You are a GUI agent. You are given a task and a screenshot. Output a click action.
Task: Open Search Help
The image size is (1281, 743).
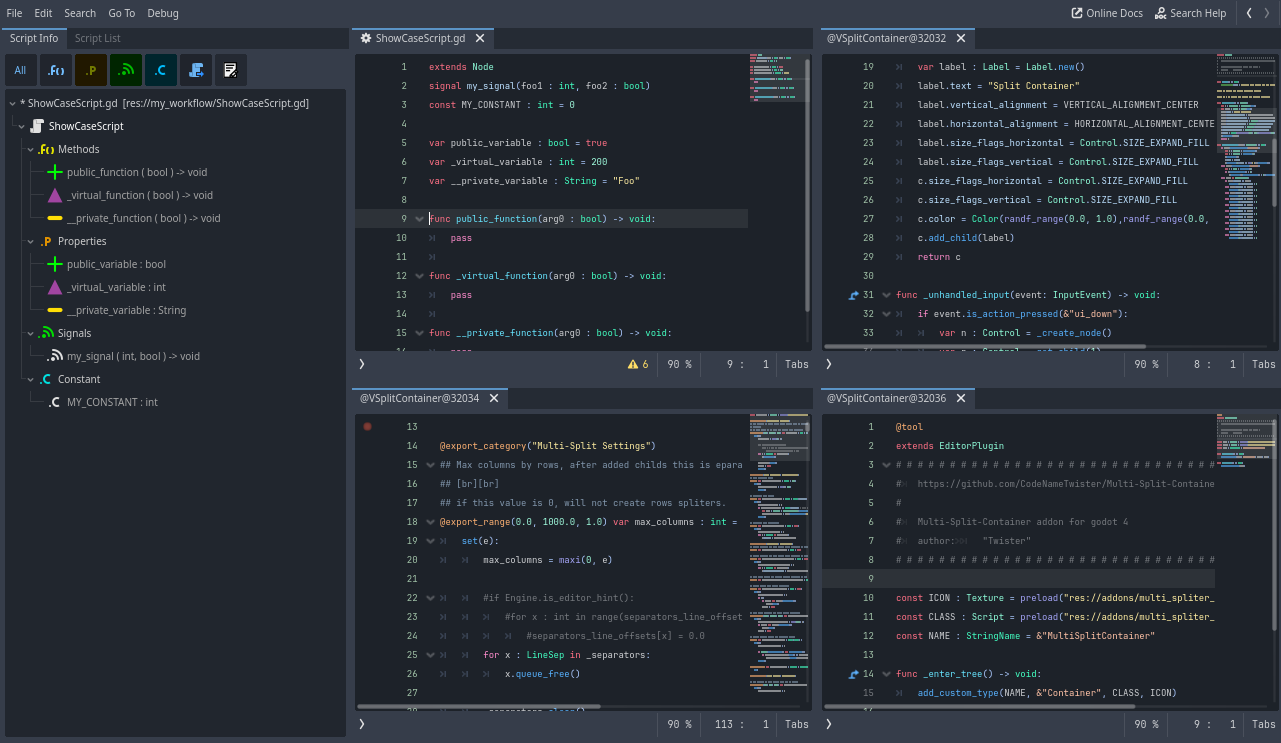(x=1190, y=13)
